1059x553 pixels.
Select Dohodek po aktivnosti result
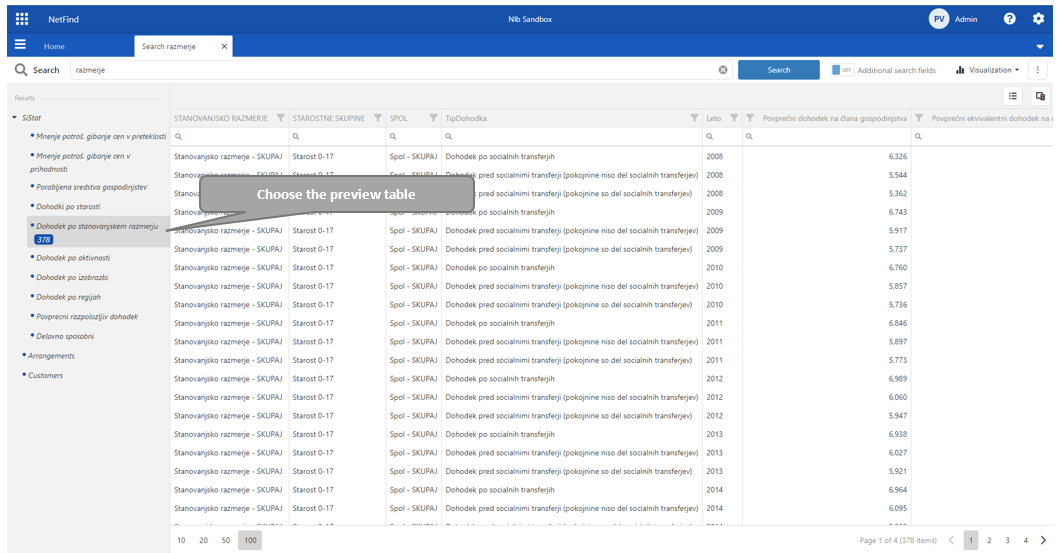click(x=73, y=258)
